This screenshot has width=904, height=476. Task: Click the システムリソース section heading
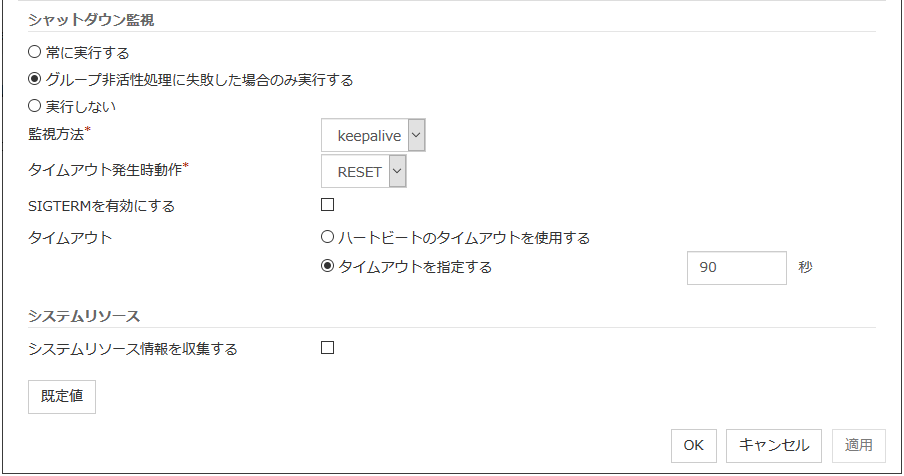[x=84, y=316]
